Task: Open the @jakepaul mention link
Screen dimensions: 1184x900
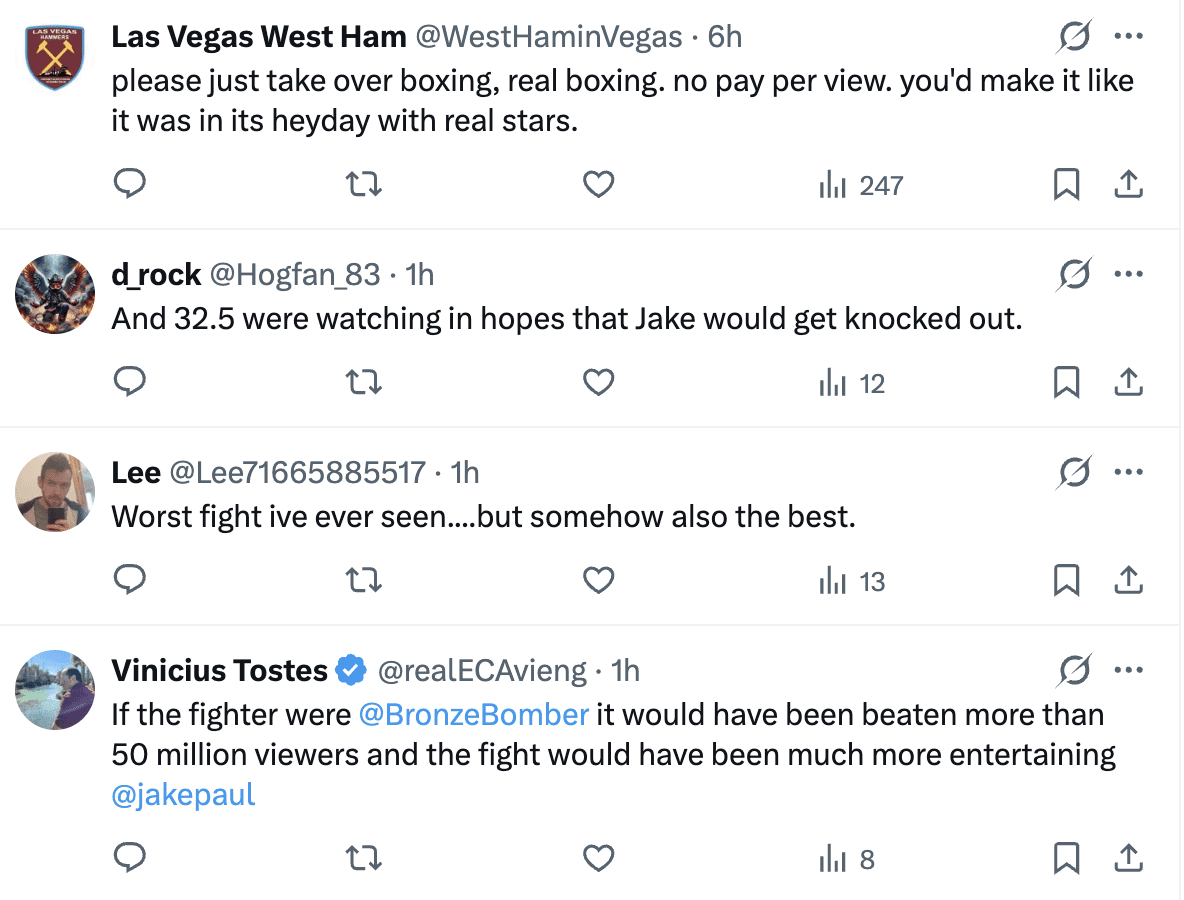Action: point(184,794)
